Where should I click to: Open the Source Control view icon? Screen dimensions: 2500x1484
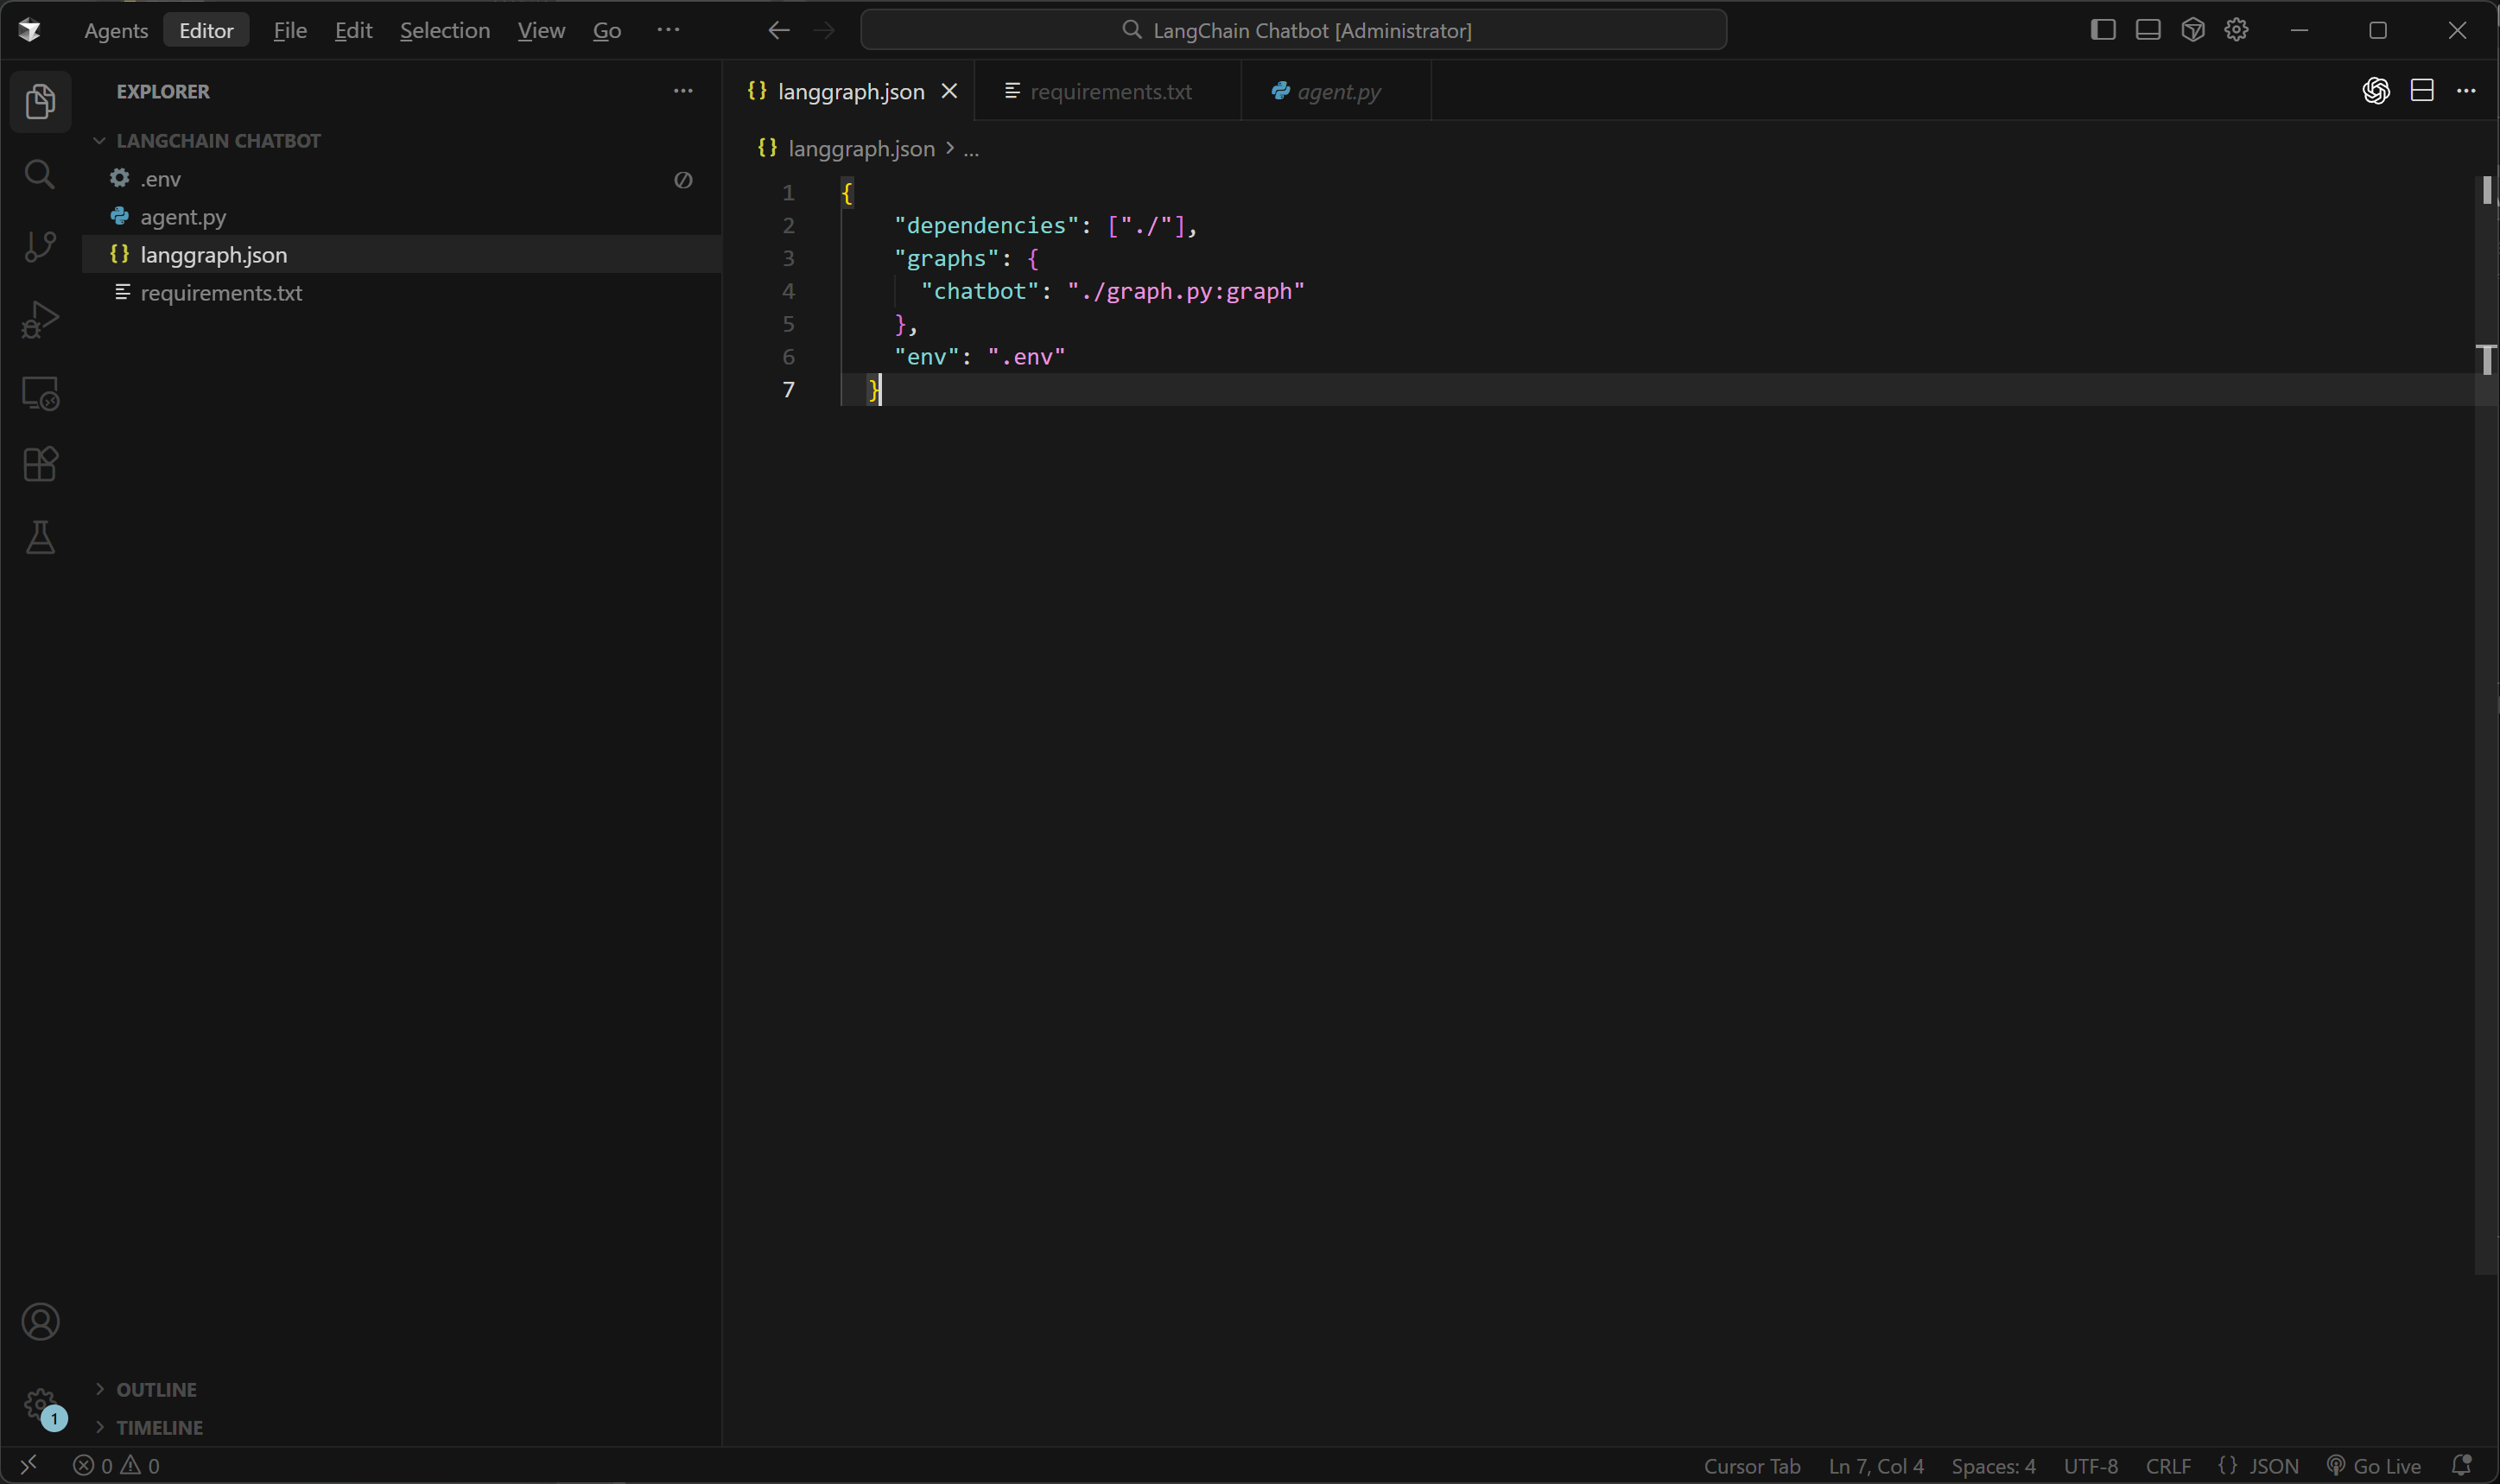[x=40, y=246]
